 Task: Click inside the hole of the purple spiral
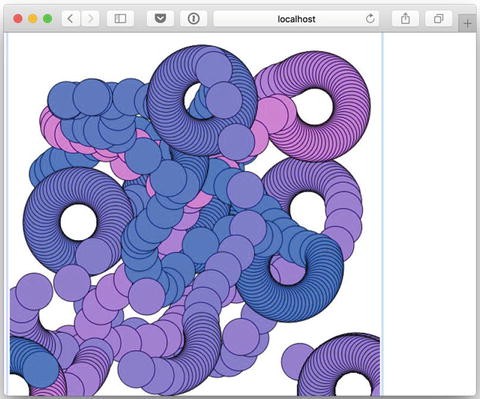pos(306,209)
